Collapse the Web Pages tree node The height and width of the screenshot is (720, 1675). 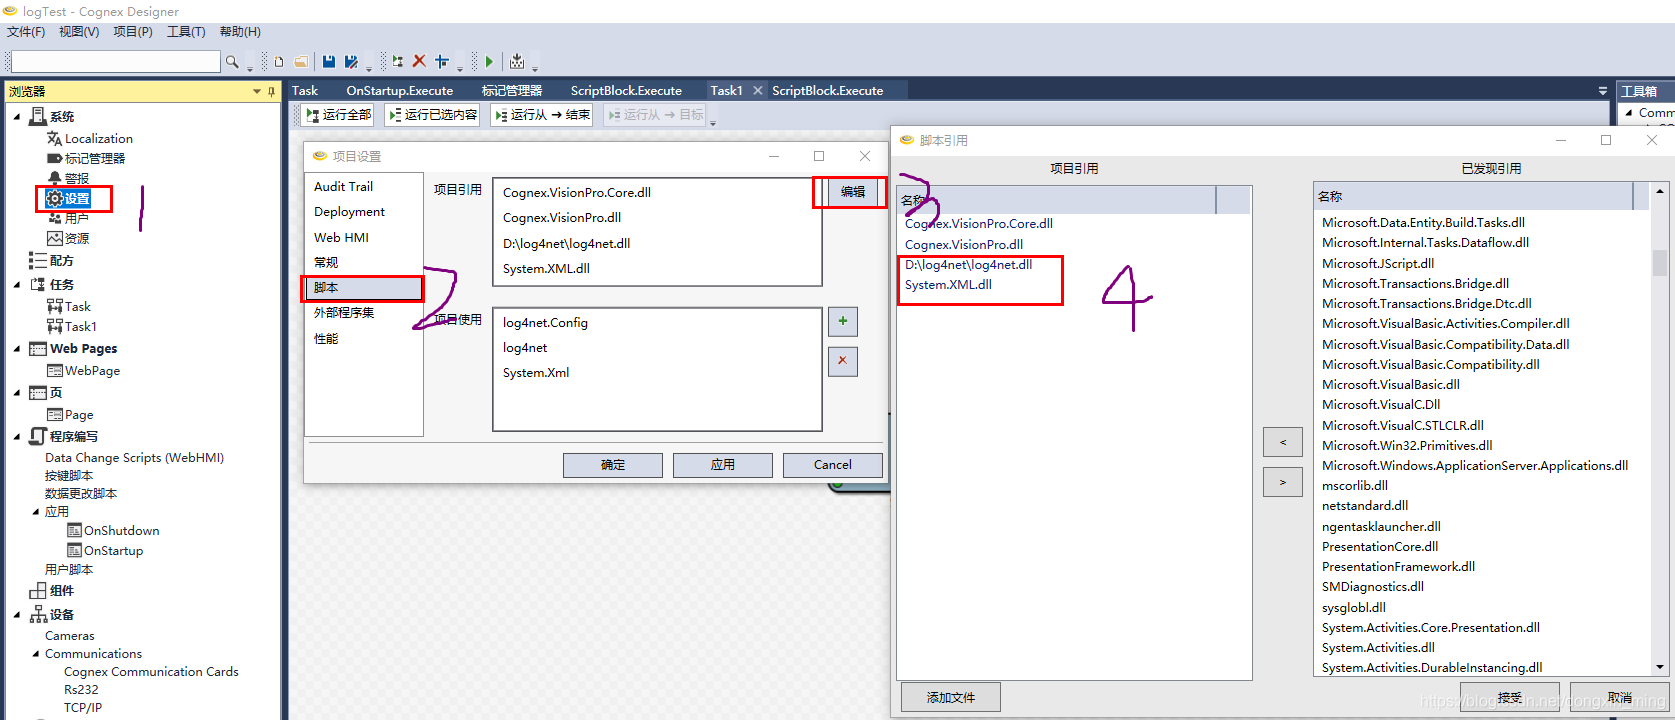click(x=17, y=349)
